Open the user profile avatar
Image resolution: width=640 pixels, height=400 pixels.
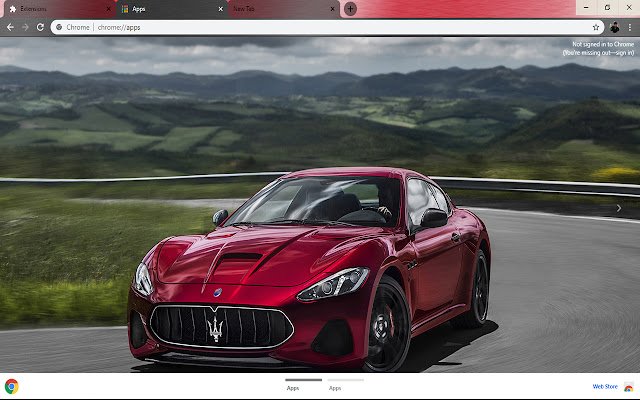pos(614,27)
